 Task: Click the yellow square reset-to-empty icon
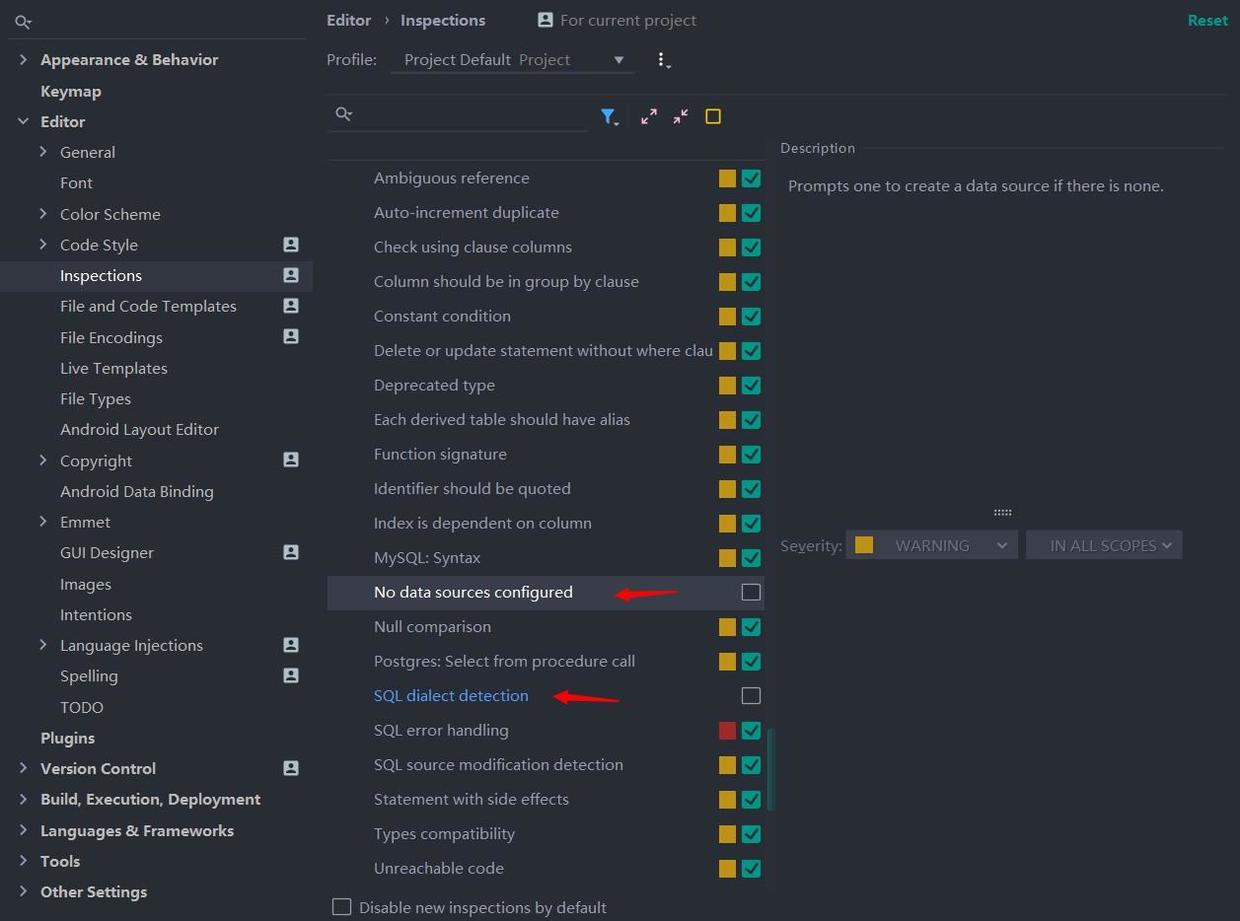[x=713, y=117]
